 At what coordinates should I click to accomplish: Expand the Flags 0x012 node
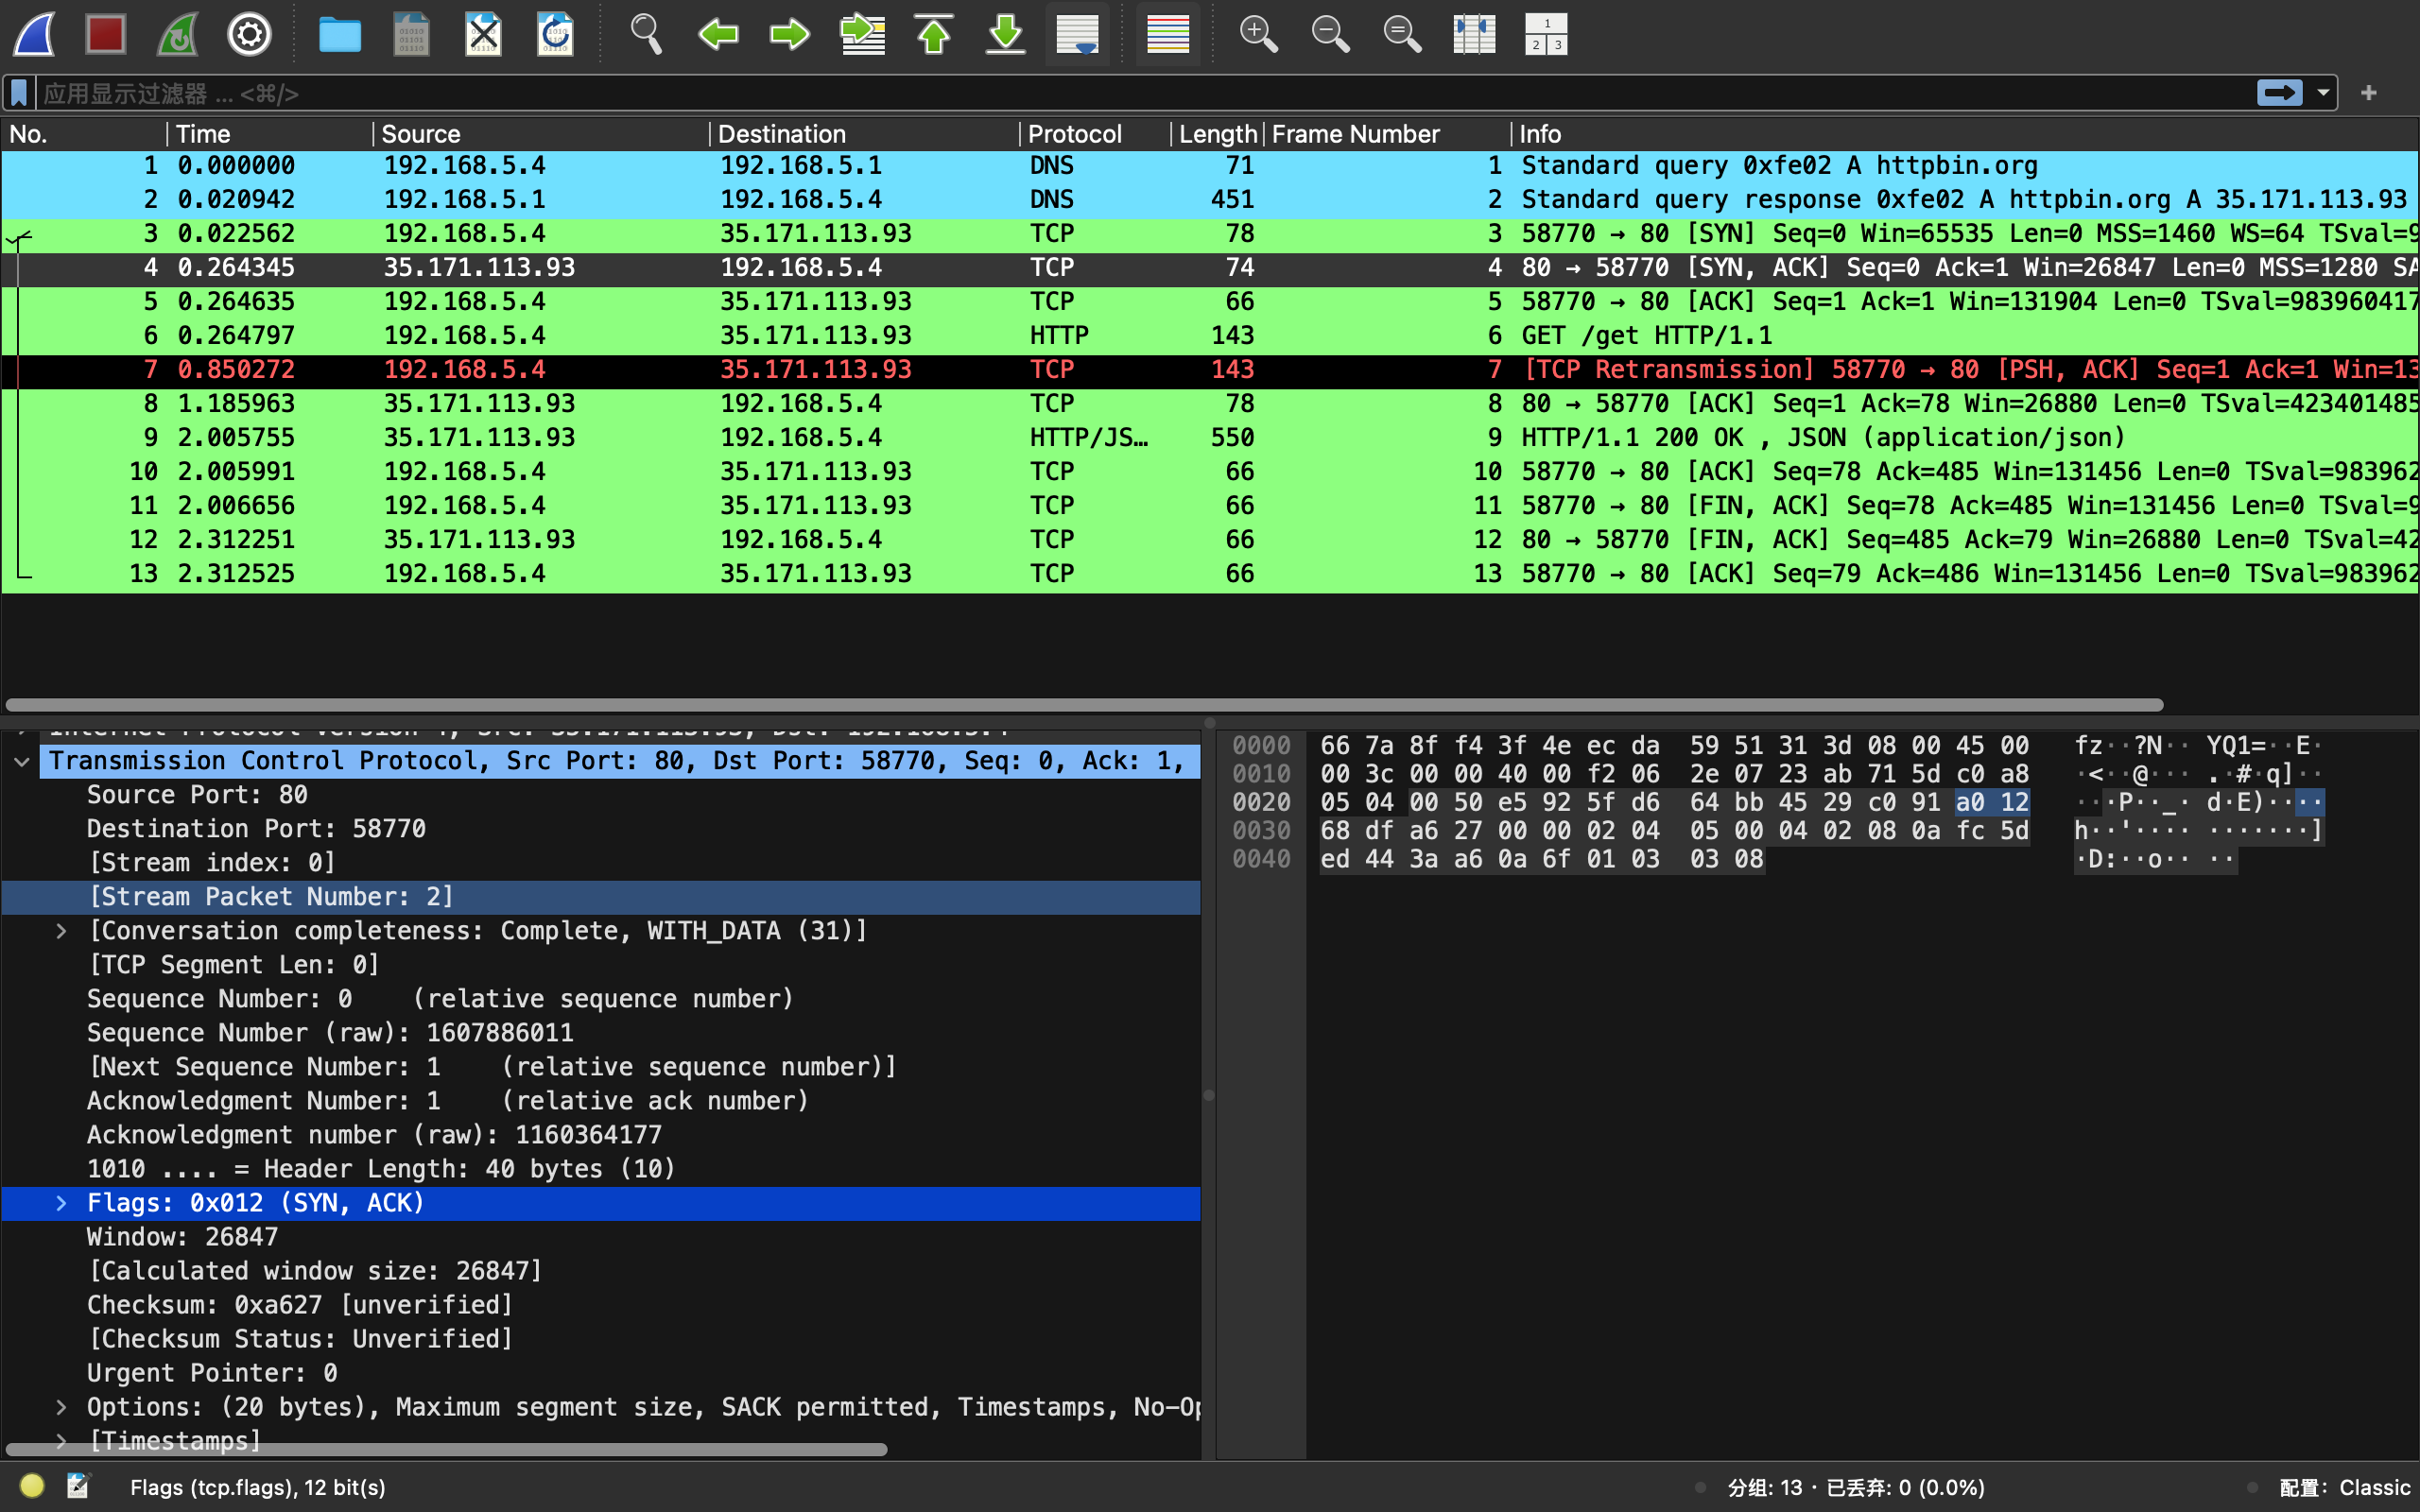click(61, 1203)
